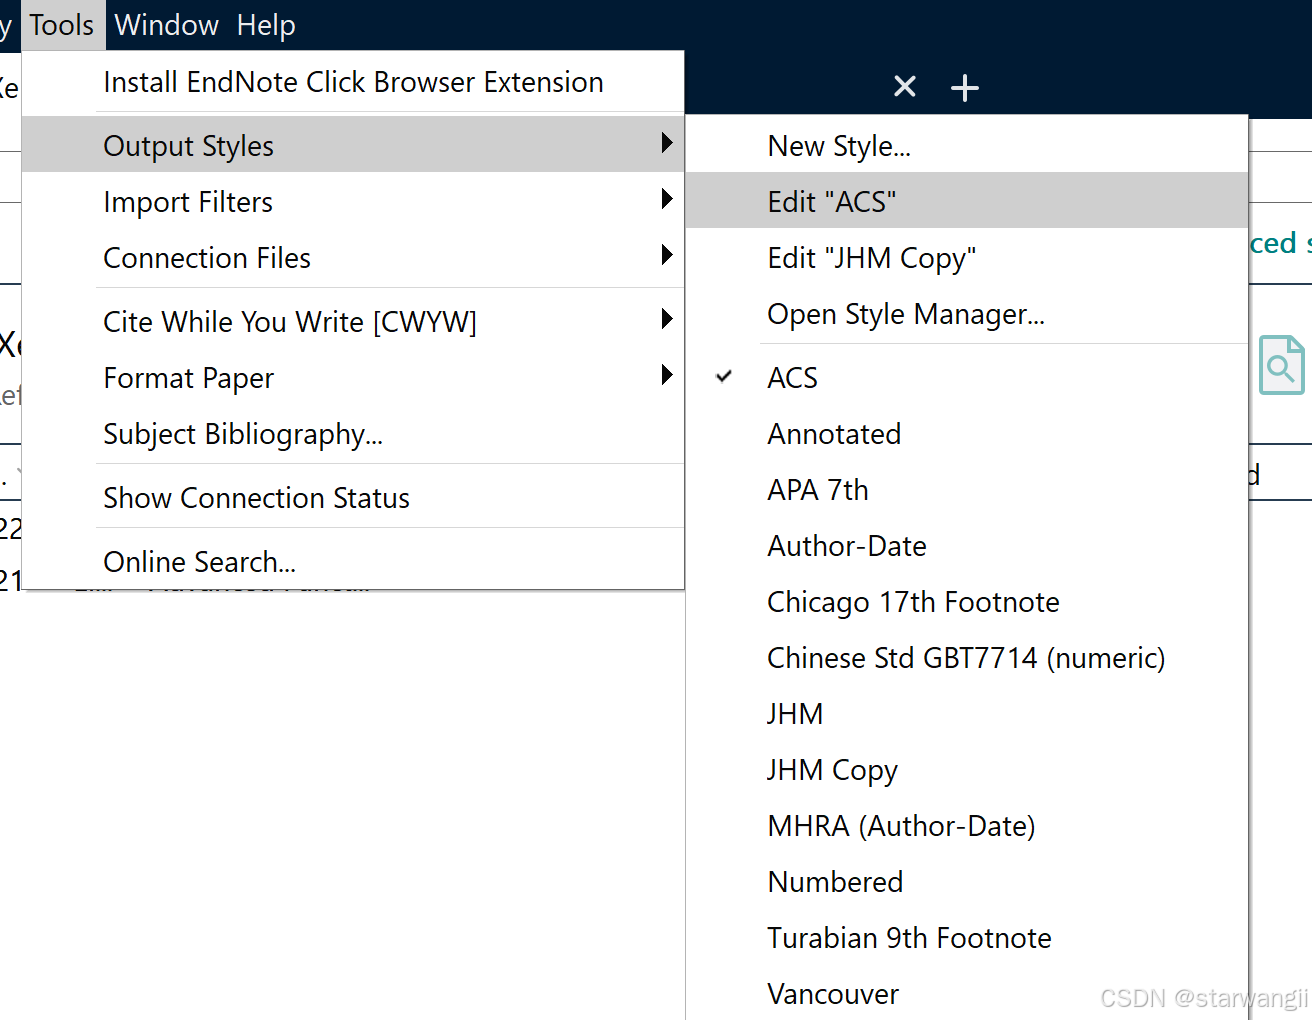Choose Edit "ACS" style
Viewport: 1312px width, 1020px height.
click(967, 202)
